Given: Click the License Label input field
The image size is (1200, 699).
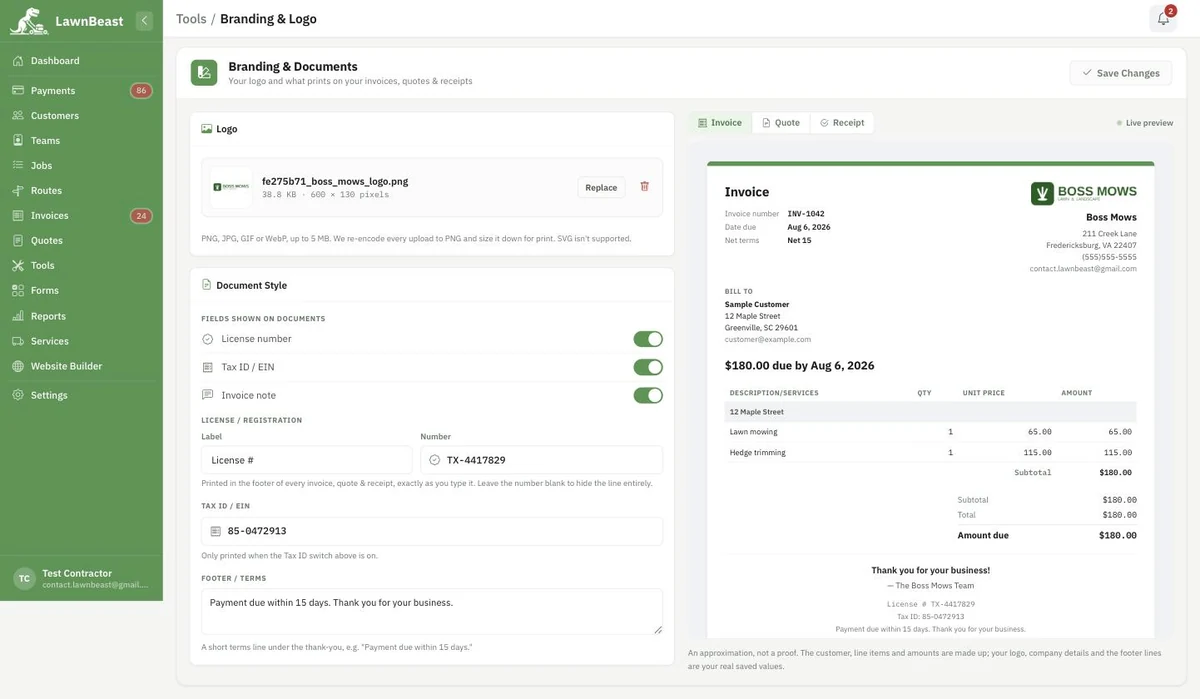Looking at the screenshot, I should [307, 460].
